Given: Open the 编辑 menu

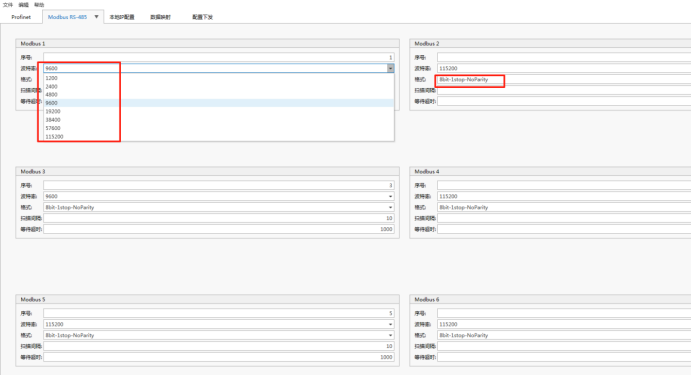Looking at the screenshot, I should [23, 5].
